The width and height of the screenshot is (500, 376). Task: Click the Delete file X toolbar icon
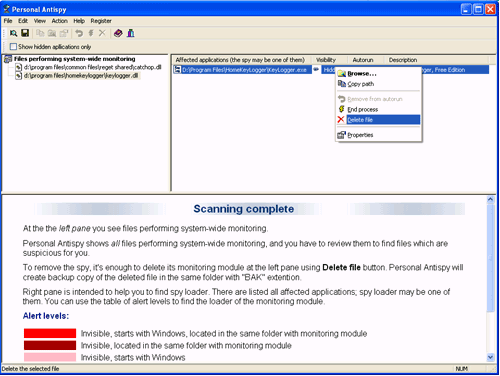point(102,33)
